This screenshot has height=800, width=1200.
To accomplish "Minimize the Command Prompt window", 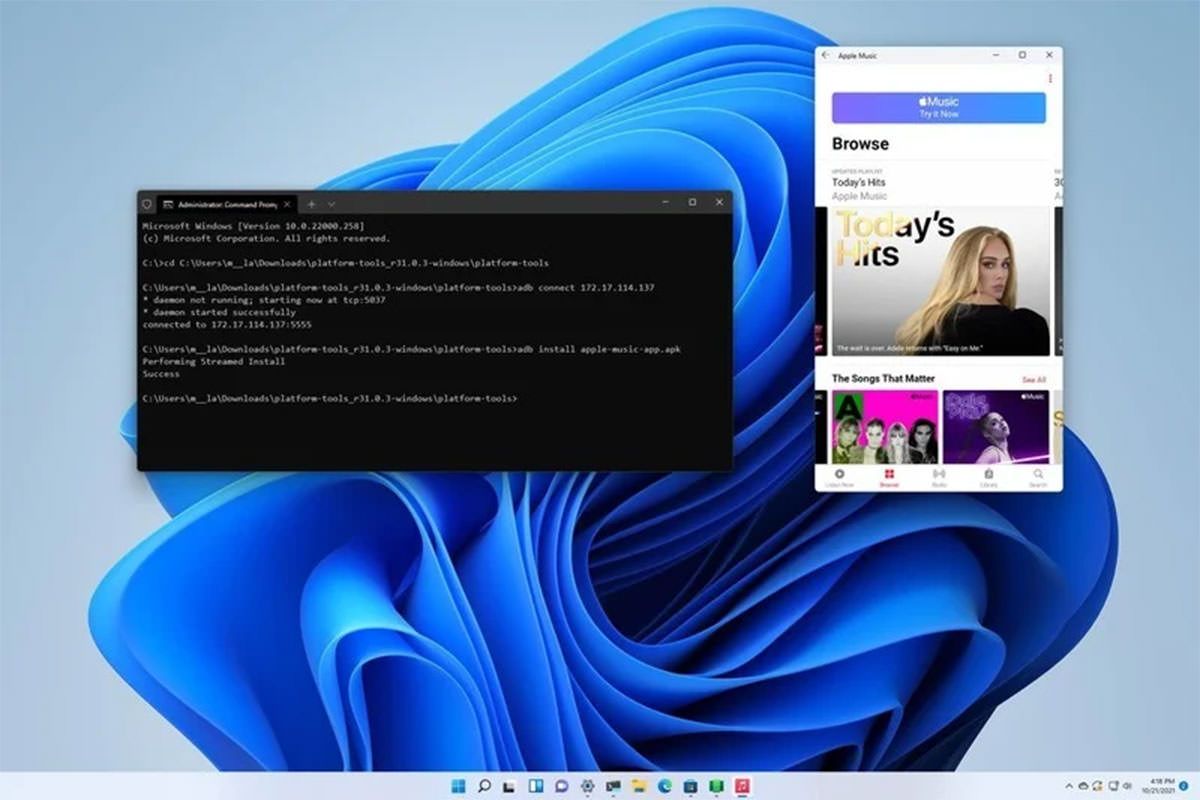I will pyautogui.click(x=666, y=202).
